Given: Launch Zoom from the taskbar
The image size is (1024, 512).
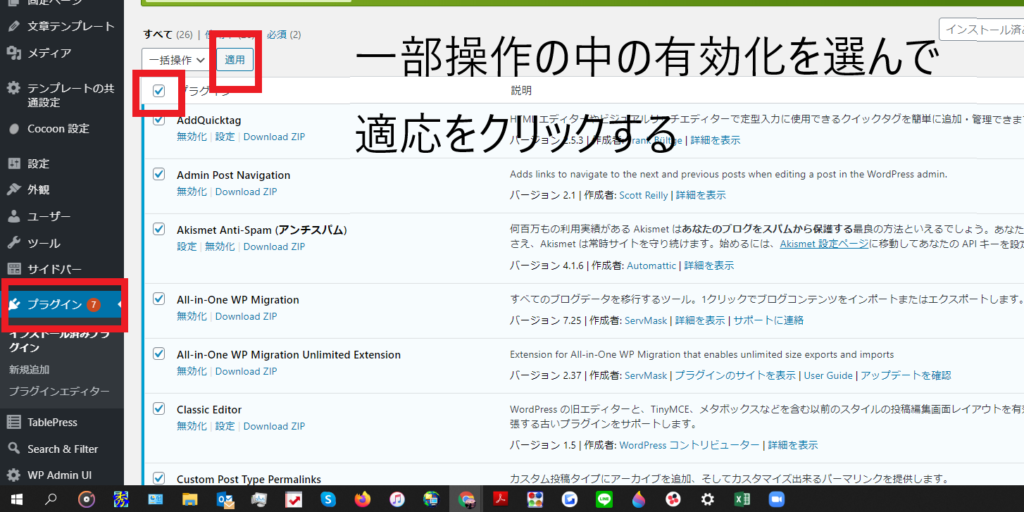Looking at the screenshot, I should (x=776, y=500).
